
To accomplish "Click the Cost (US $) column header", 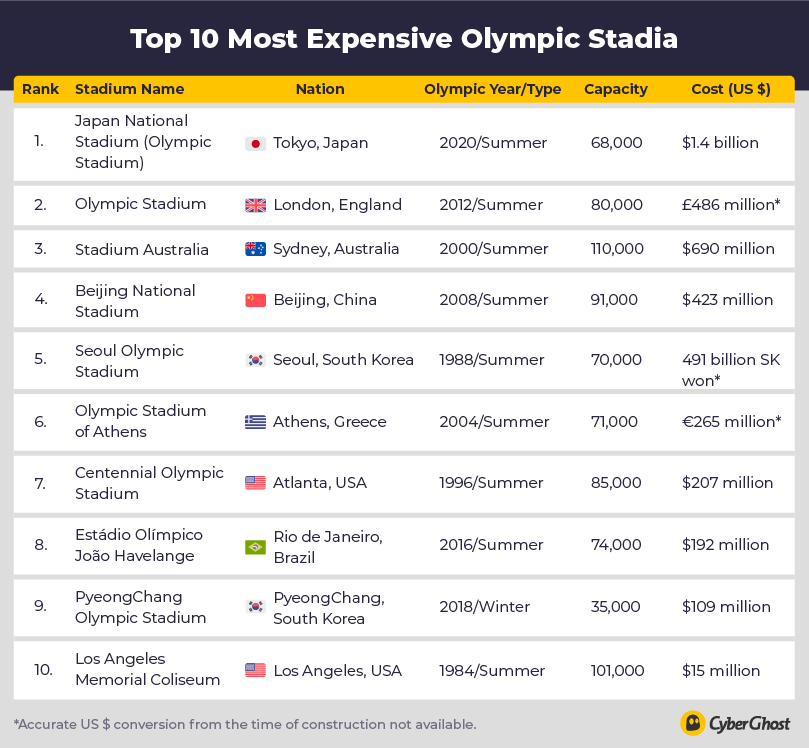I will (731, 89).
